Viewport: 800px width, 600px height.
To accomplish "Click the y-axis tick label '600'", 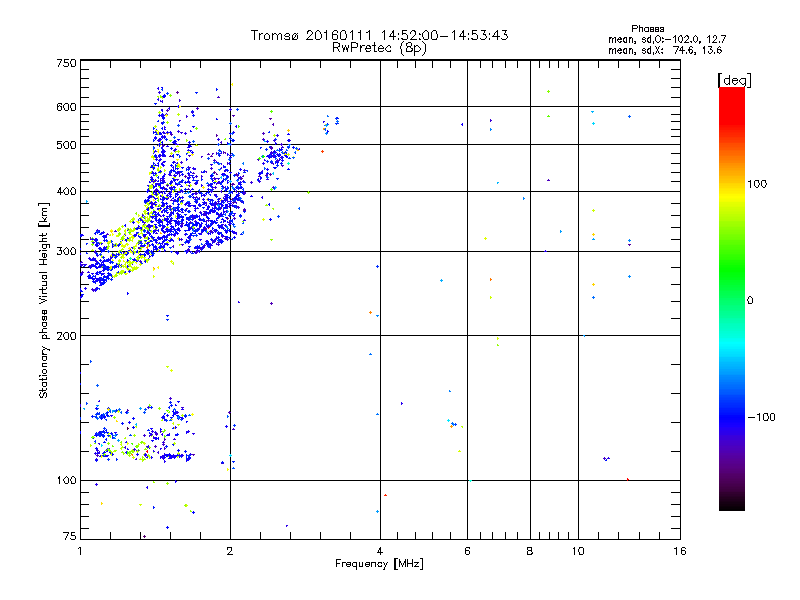I will coord(66,107).
